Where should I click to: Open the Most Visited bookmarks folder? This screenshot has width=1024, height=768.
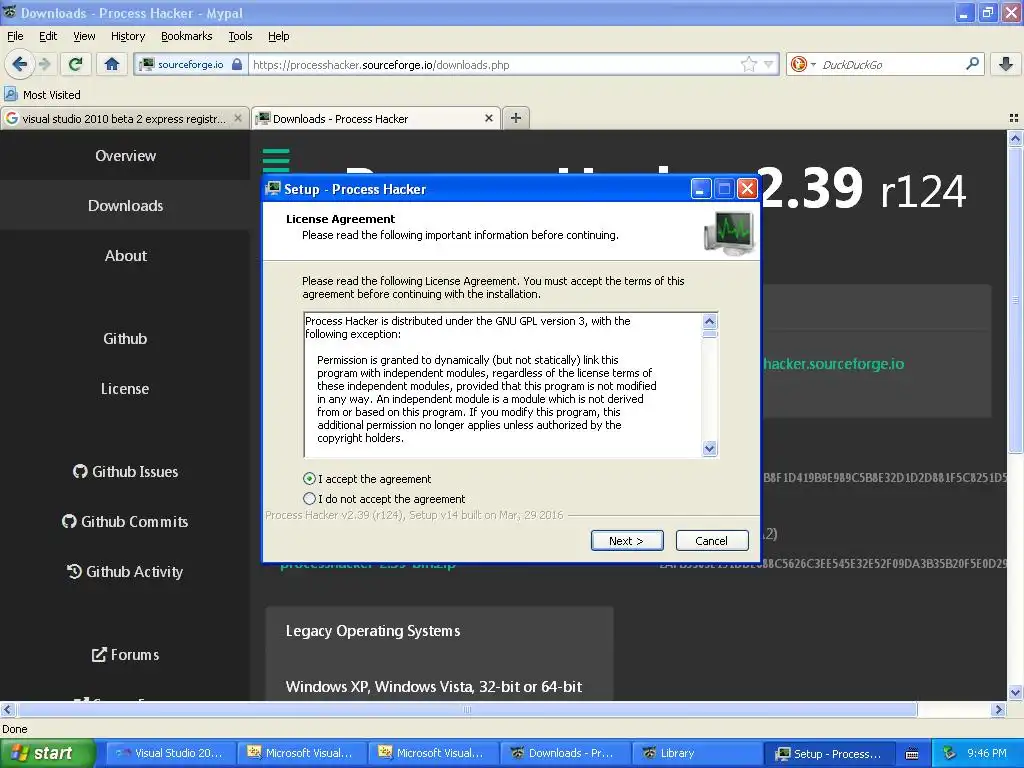42,95
